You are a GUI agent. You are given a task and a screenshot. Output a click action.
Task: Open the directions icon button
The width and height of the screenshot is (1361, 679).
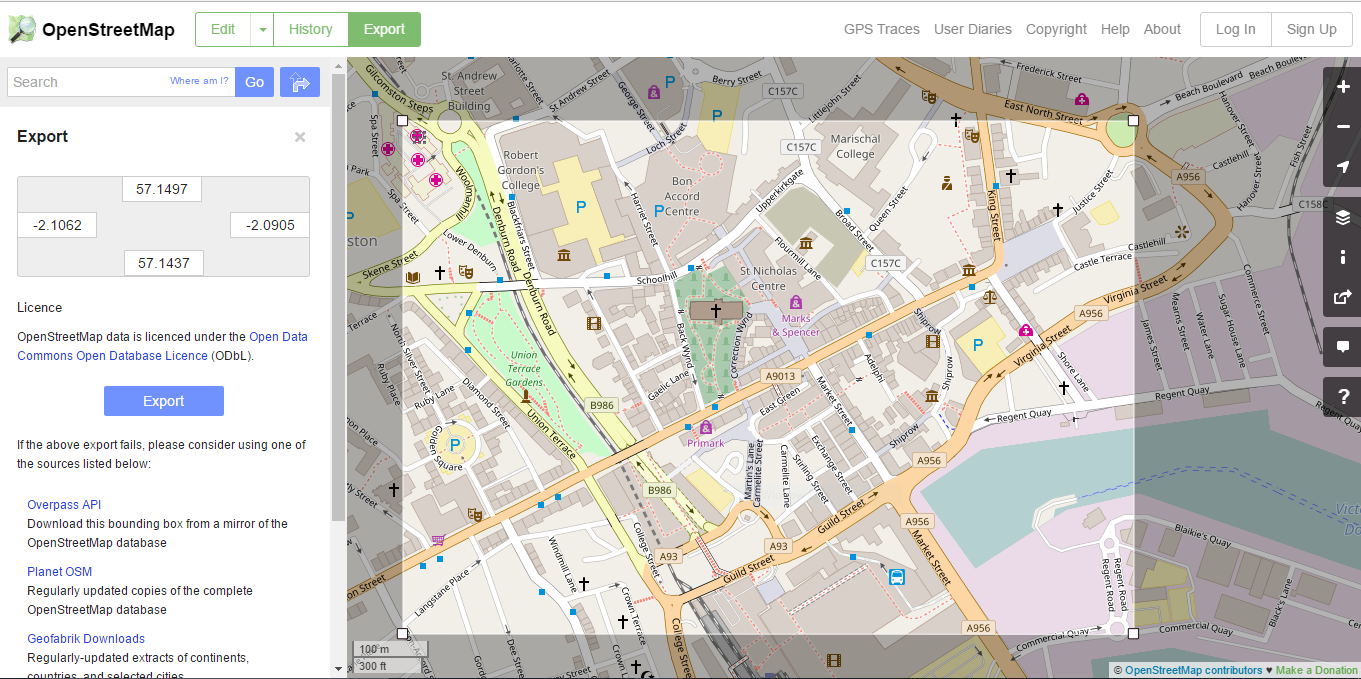[x=300, y=82]
